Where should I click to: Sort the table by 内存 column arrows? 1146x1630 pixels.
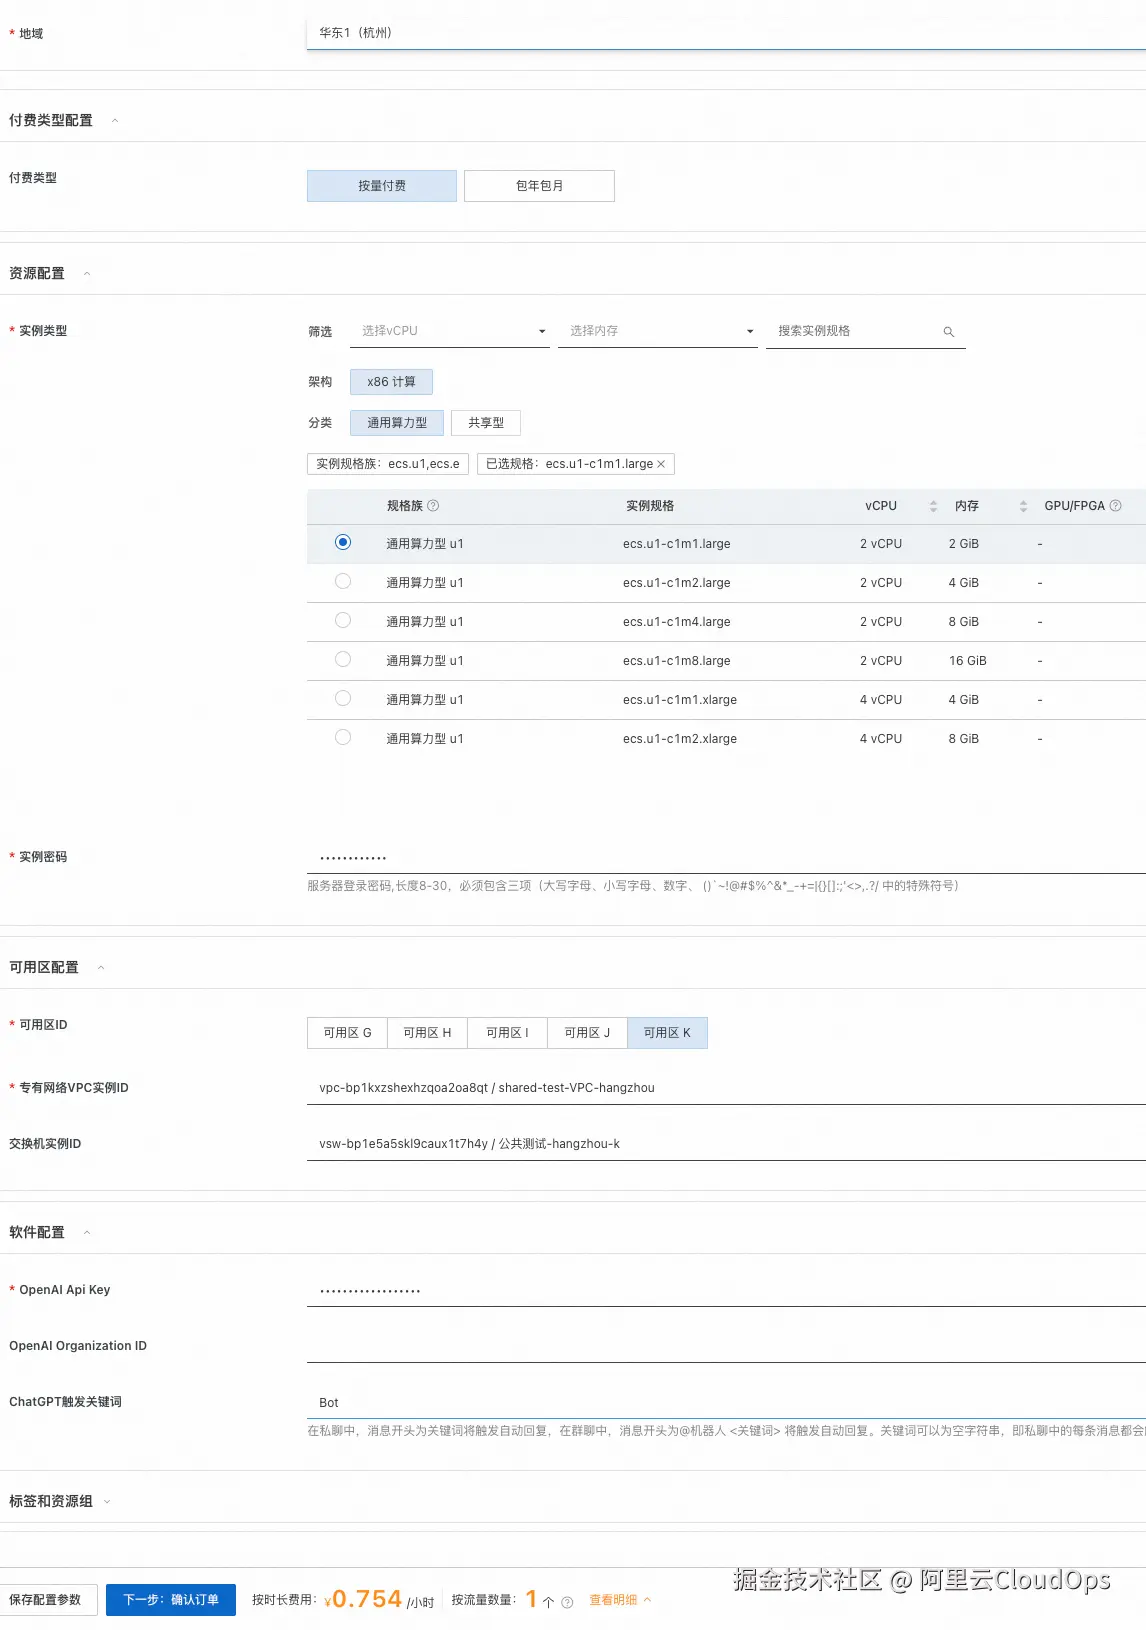(1023, 506)
